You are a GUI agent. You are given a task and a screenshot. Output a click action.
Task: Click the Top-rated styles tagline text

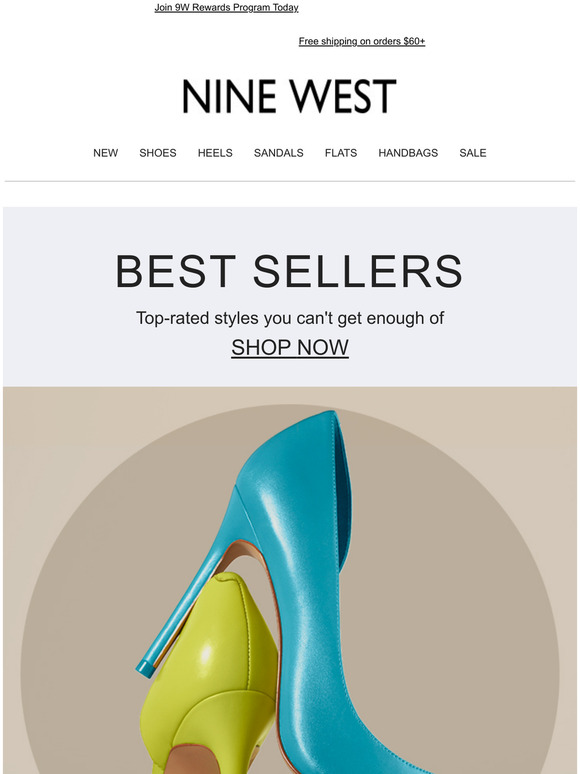tap(290, 318)
